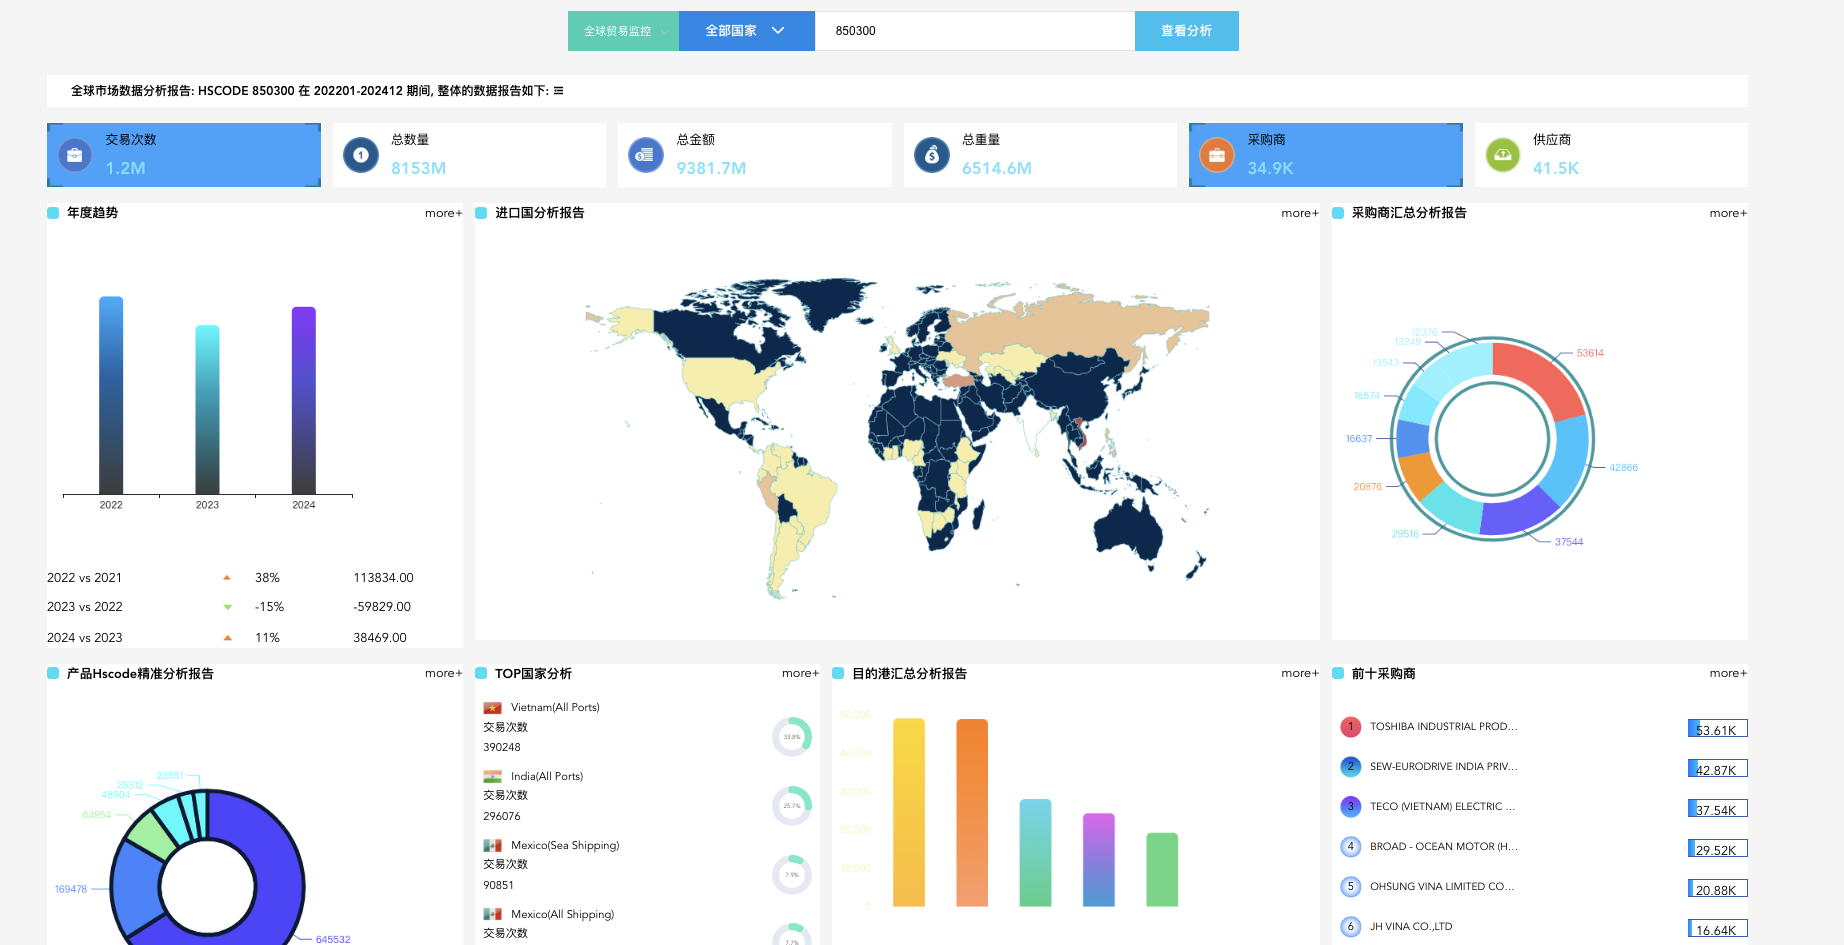The image size is (1844, 945).
Task: Click the green 供应商 cloud icon
Action: tap(1502, 155)
